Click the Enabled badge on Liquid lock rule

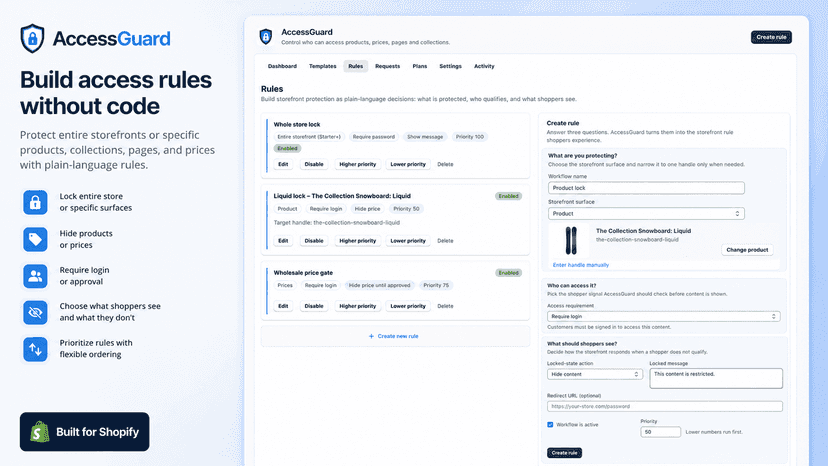(x=509, y=196)
